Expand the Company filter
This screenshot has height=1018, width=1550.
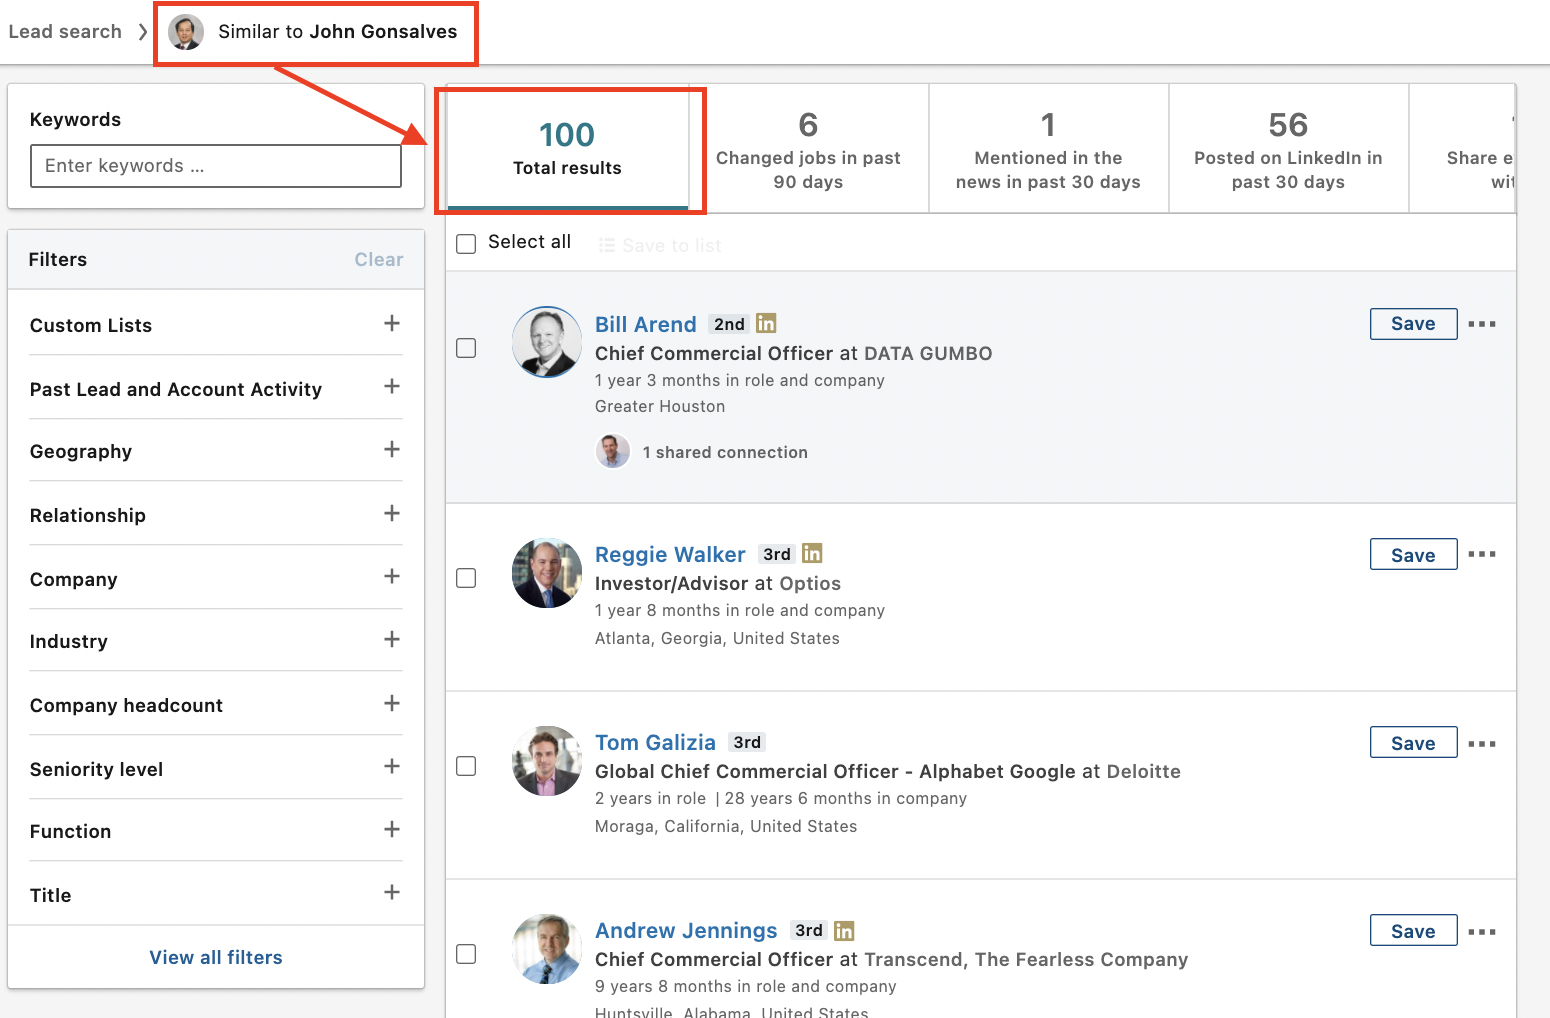(392, 576)
